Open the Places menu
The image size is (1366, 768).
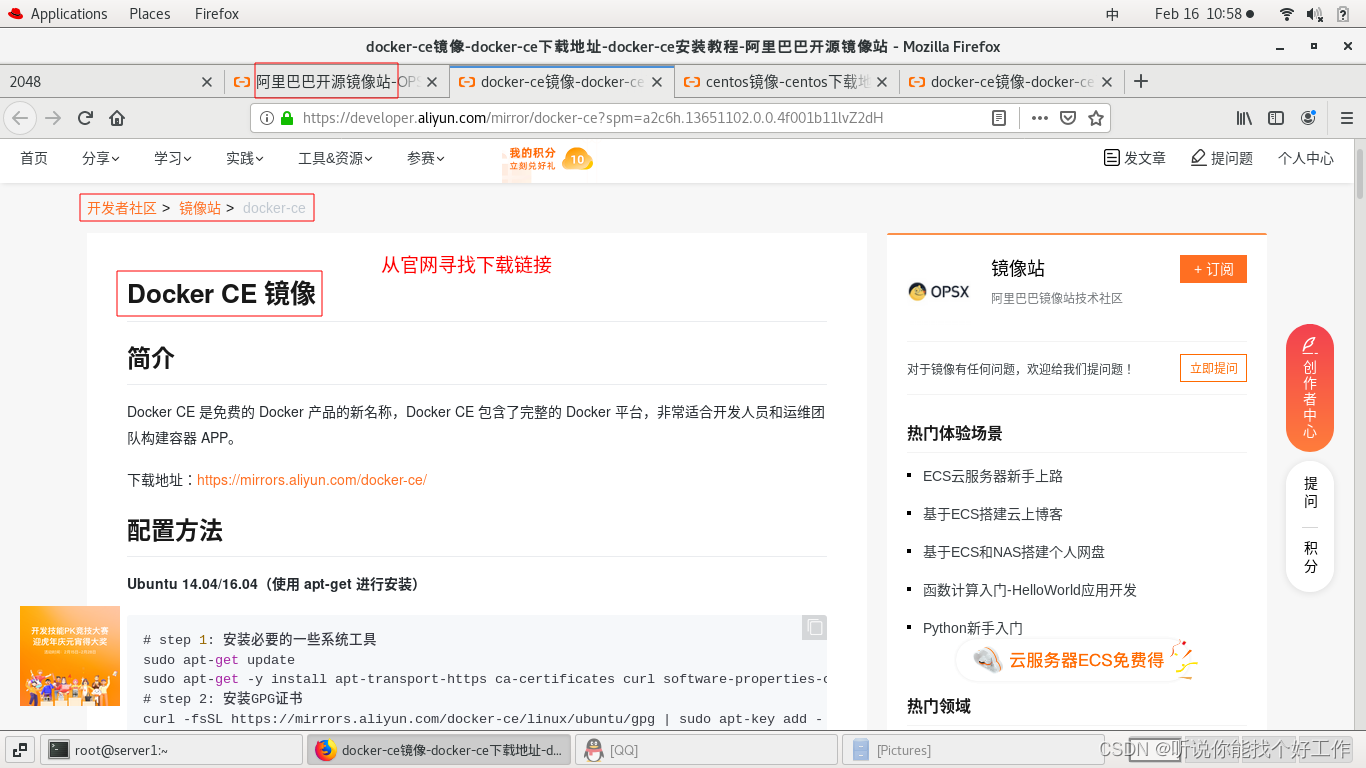(150, 14)
